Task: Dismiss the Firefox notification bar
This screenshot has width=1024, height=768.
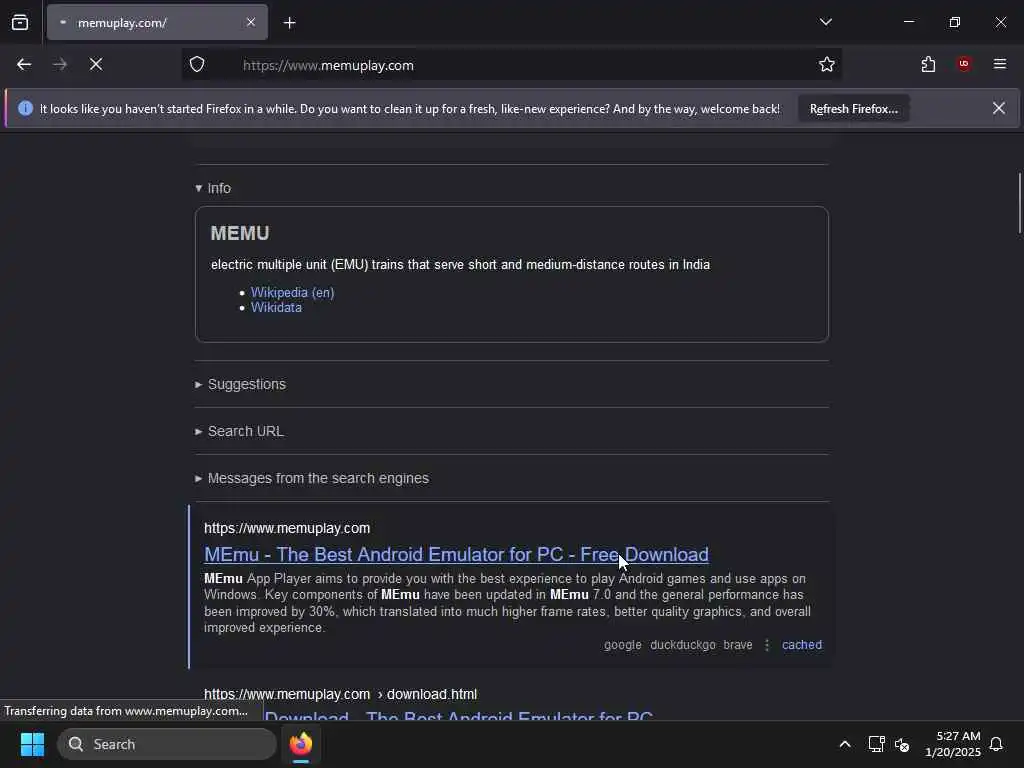Action: (999, 108)
